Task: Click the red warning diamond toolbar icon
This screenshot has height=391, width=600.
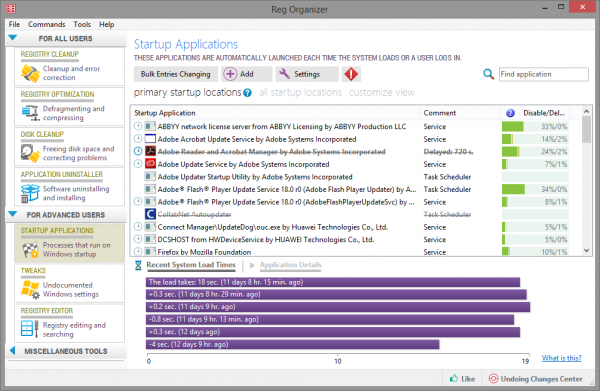Action: pyautogui.click(x=351, y=74)
